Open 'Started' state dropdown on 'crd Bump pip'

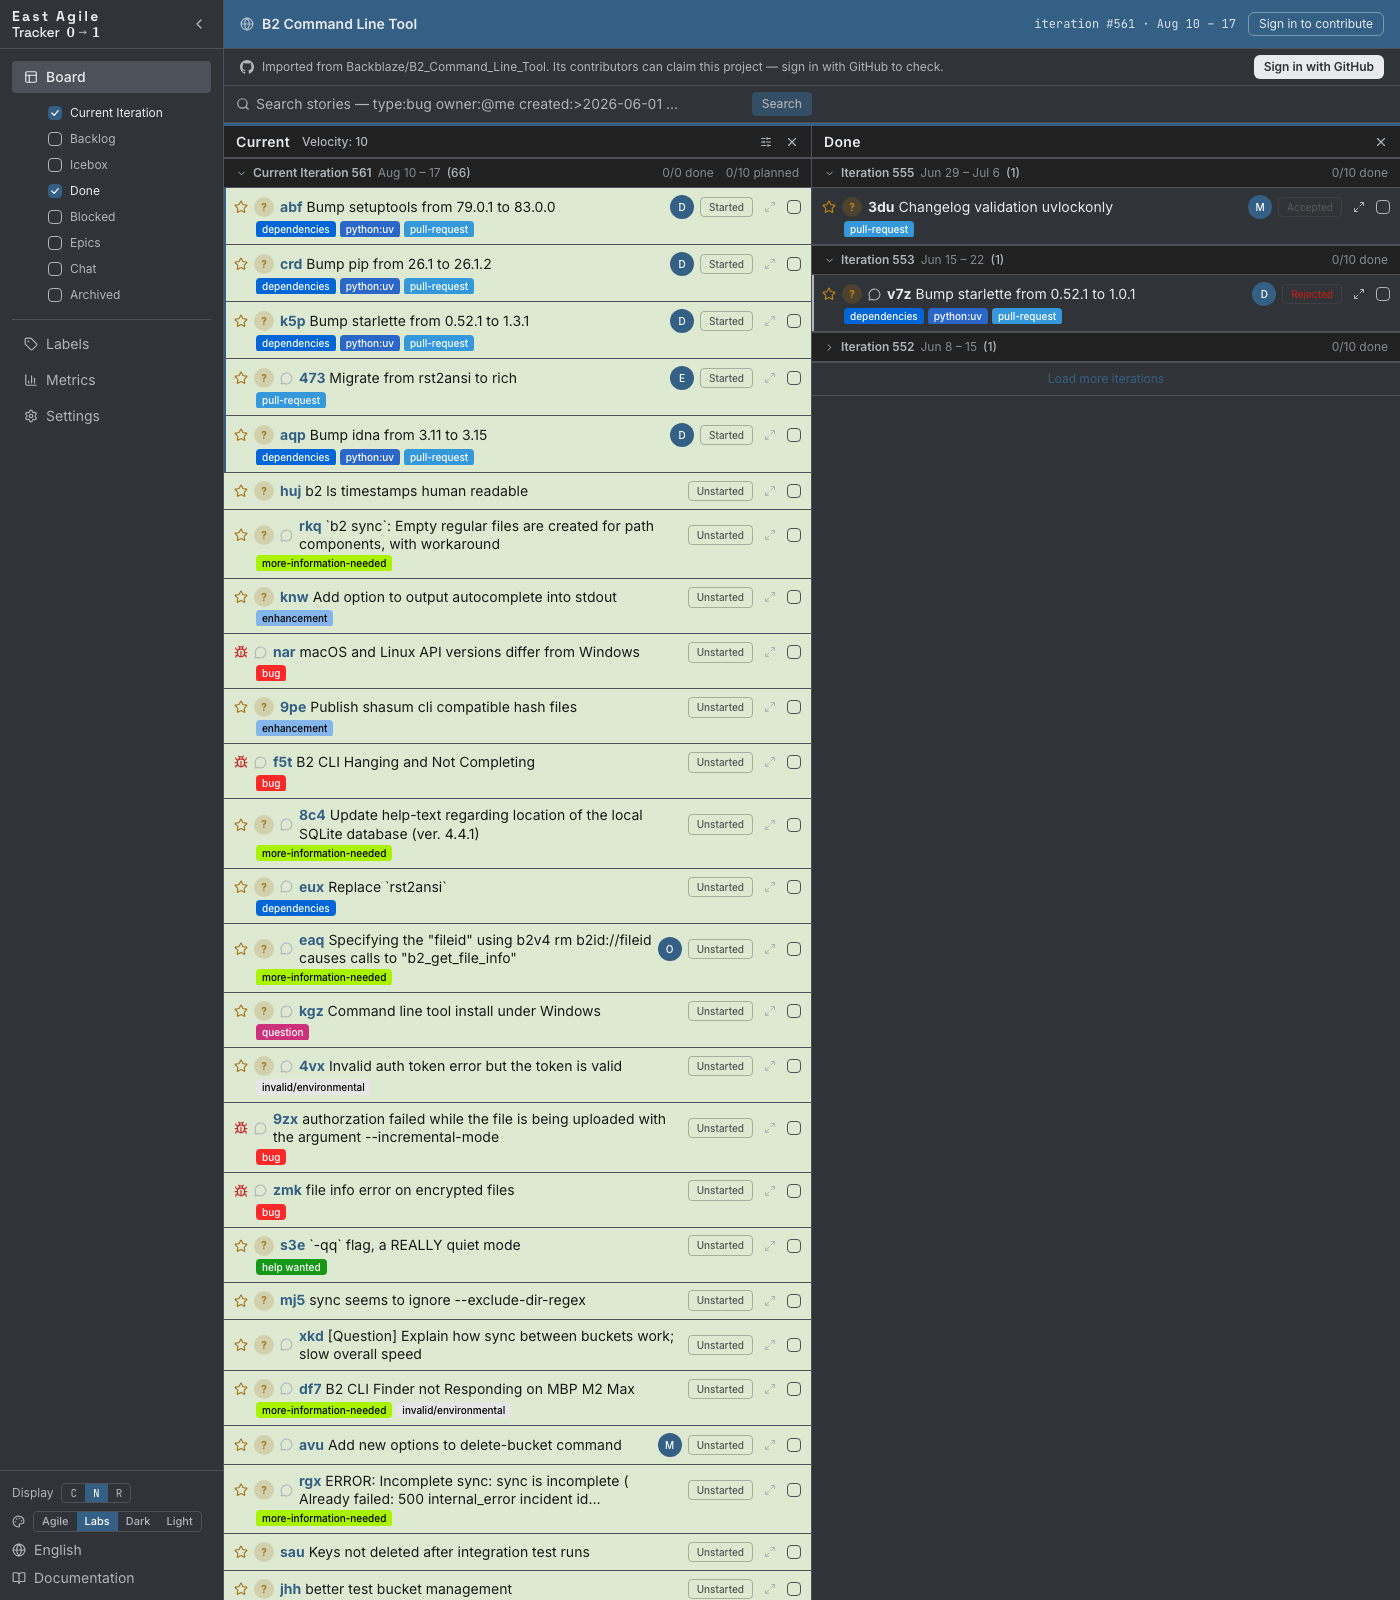click(x=726, y=264)
